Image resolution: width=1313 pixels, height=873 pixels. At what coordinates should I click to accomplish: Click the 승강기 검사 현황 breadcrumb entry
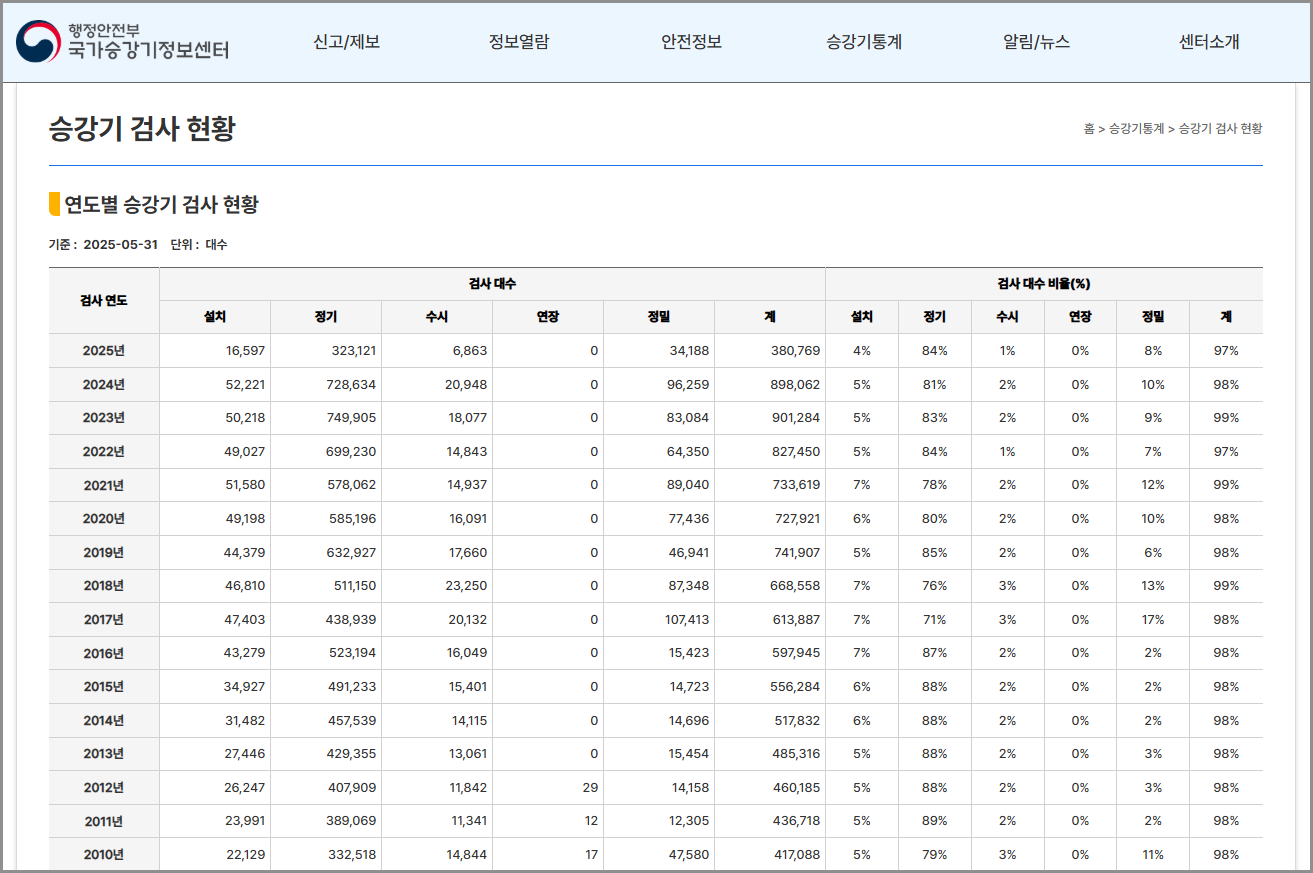pyautogui.click(x=1220, y=128)
